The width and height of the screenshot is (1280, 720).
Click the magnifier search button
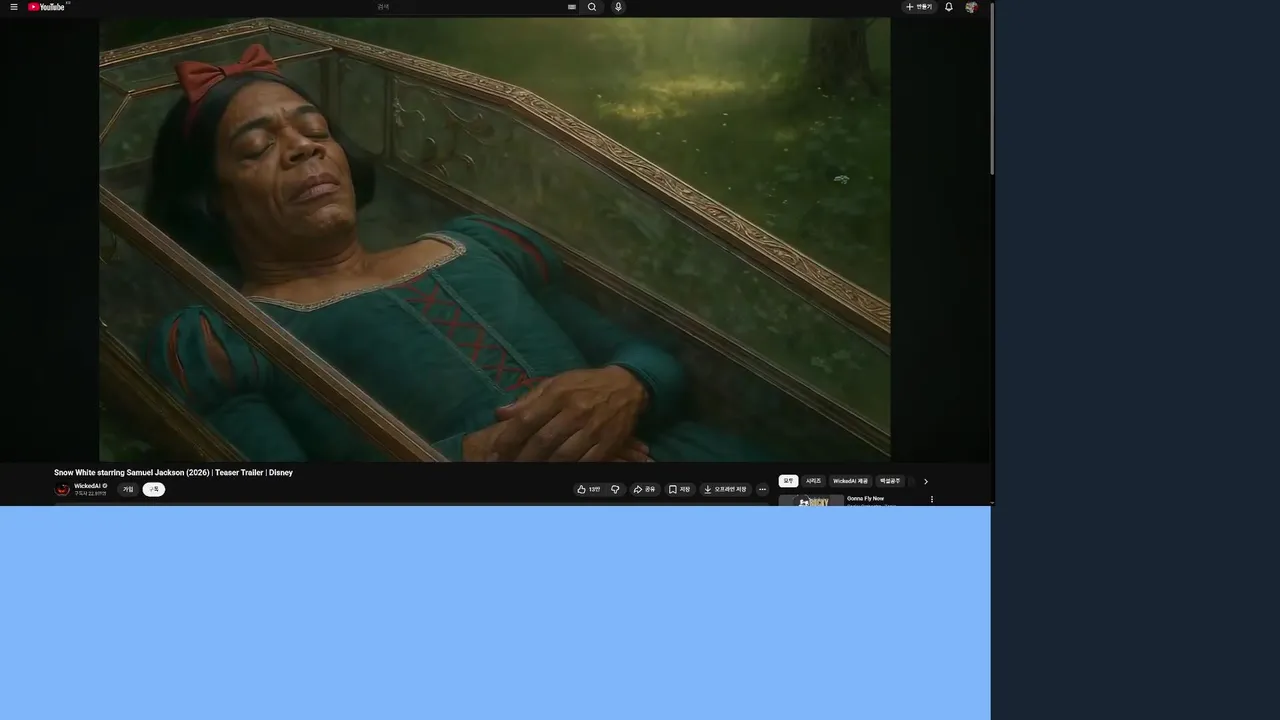click(592, 7)
